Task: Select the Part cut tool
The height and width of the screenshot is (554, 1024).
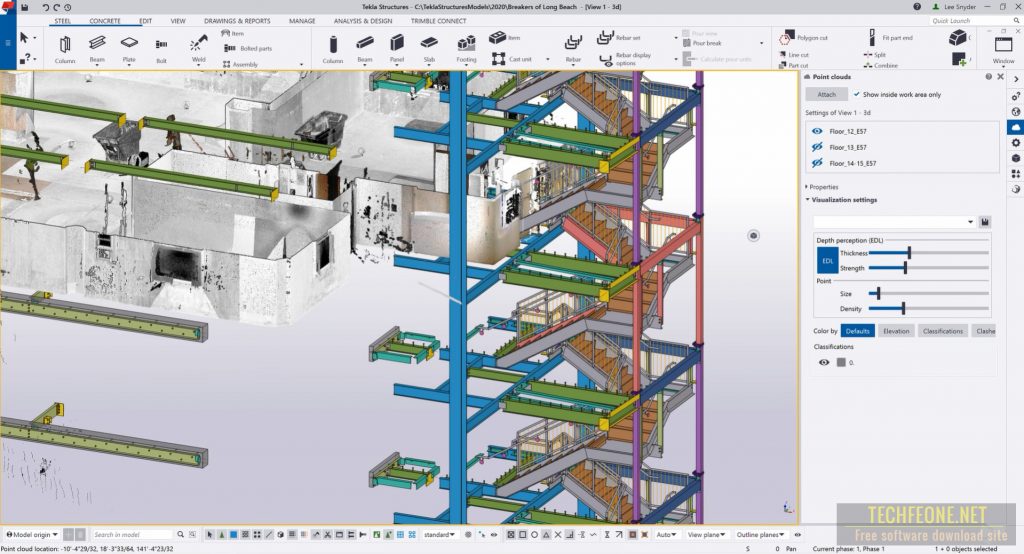Action: click(x=793, y=65)
